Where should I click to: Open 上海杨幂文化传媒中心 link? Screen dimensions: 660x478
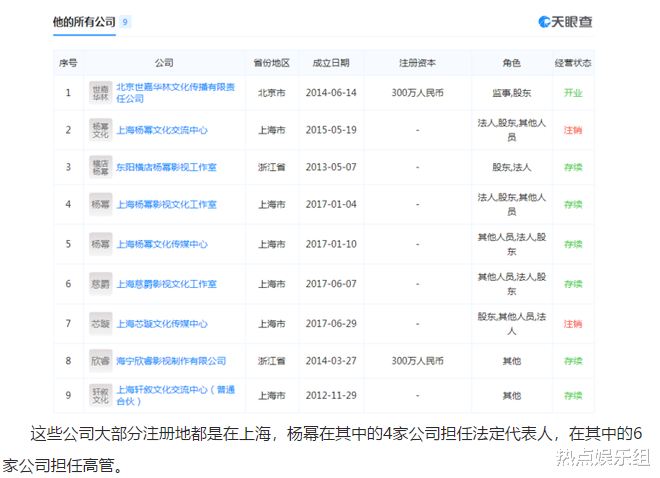(x=162, y=244)
